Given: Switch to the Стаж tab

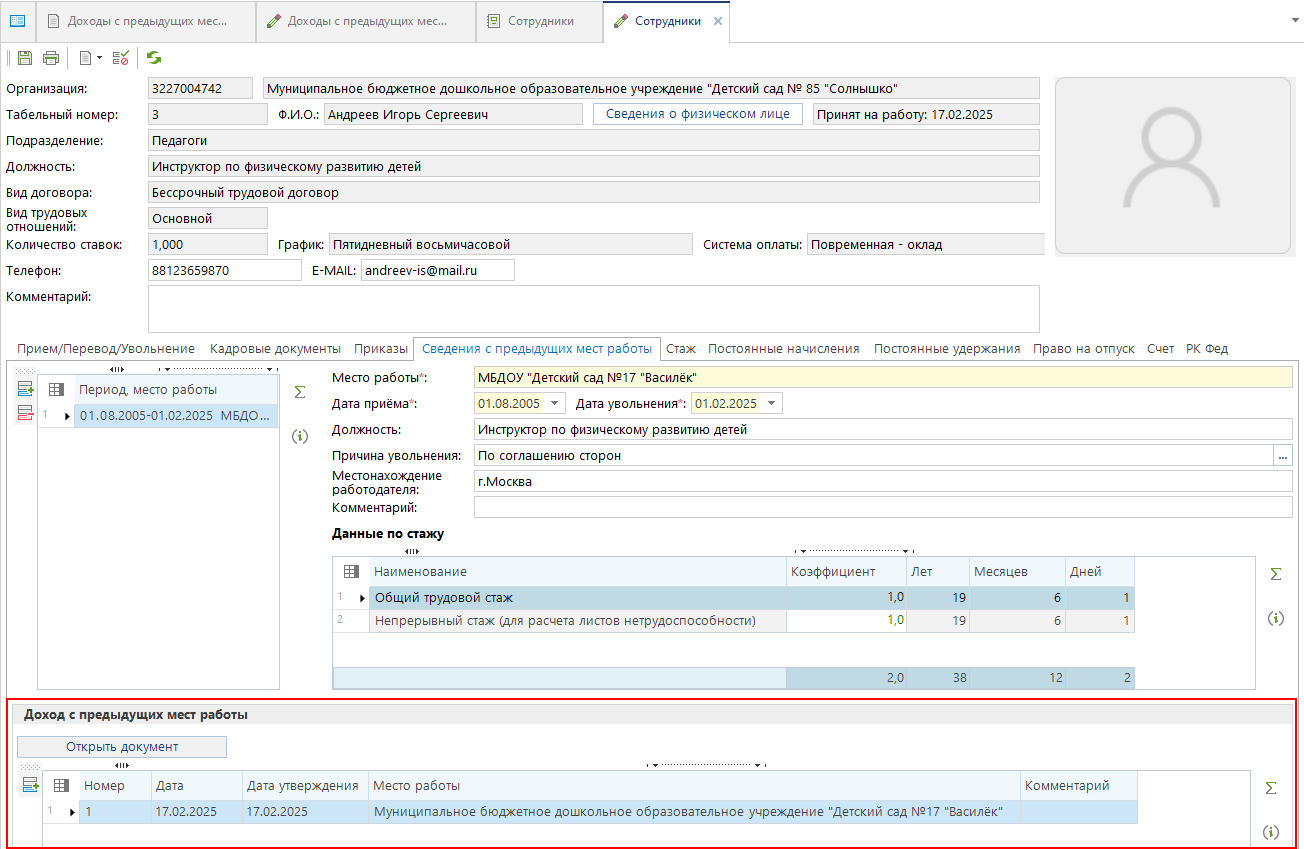Looking at the screenshot, I should (x=681, y=349).
